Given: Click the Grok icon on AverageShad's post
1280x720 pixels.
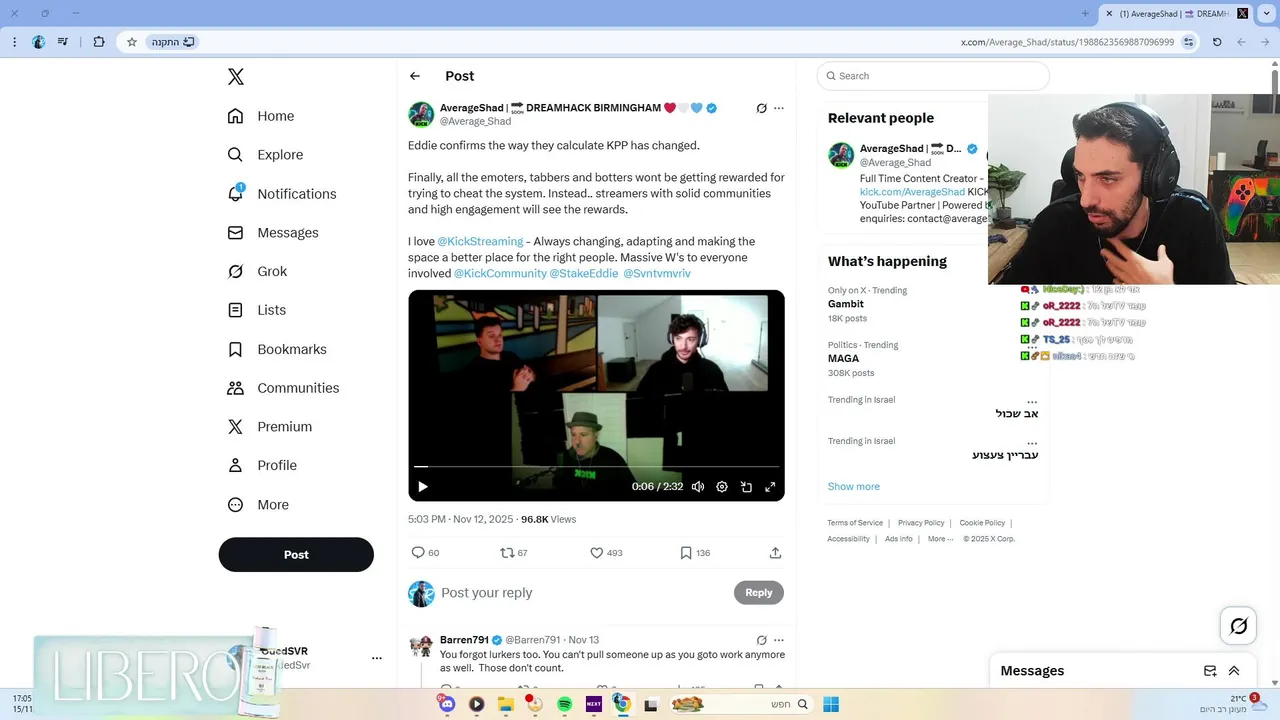Looking at the screenshot, I should click(x=761, y=108).
